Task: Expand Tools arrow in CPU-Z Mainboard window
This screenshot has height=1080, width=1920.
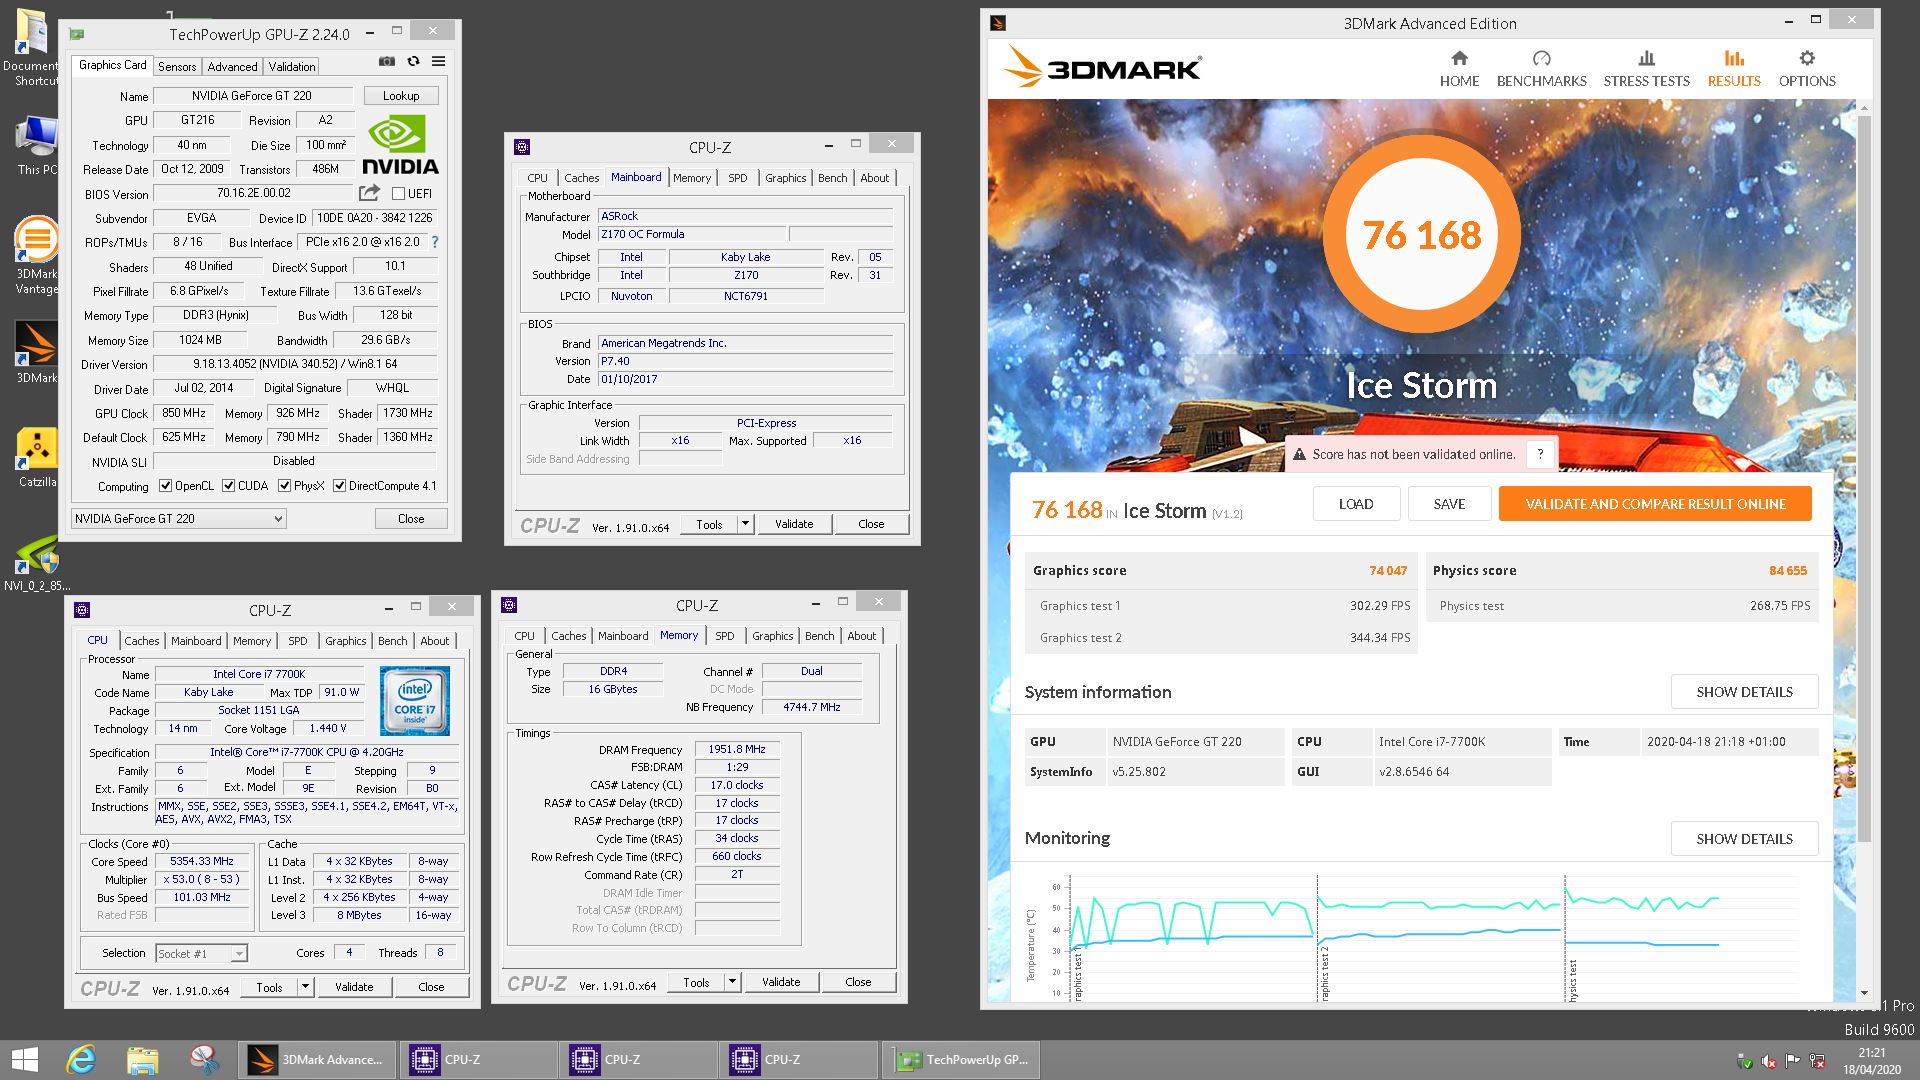Action: tap(745, 524)
